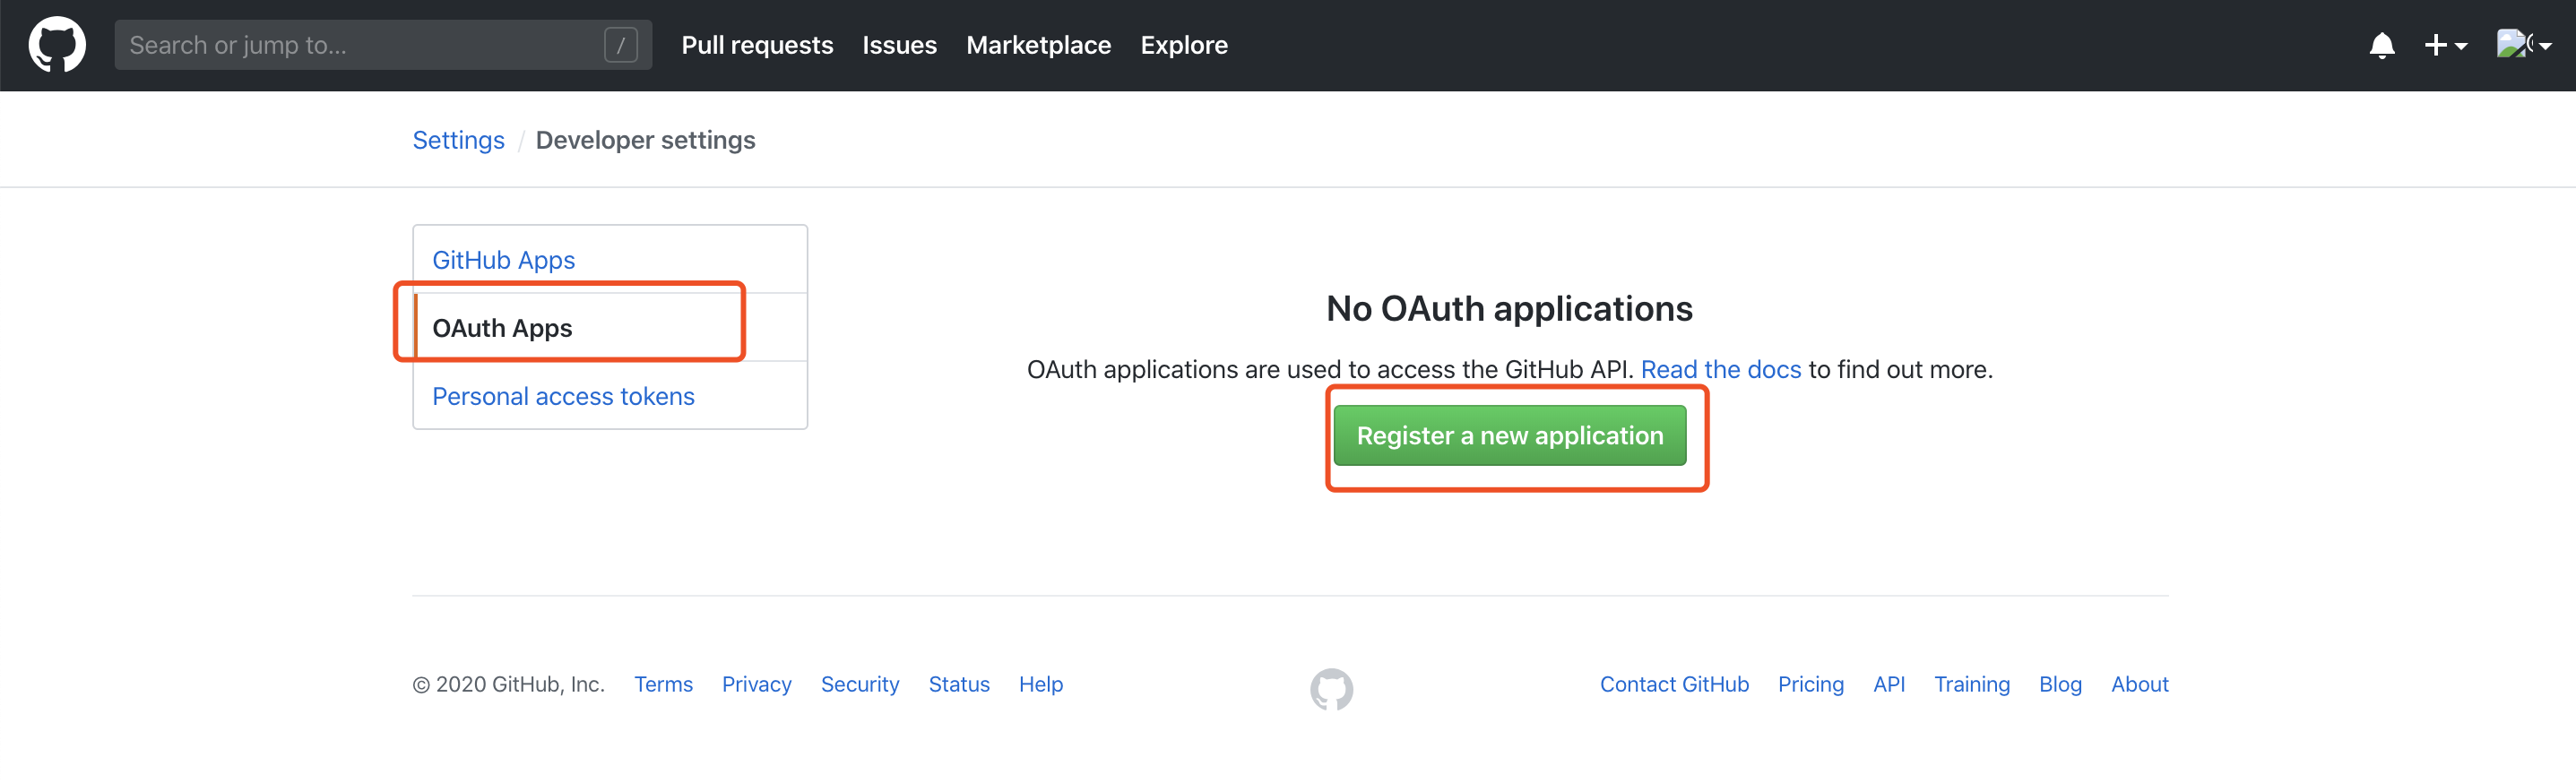The height and width of the screenshot is (783, 2576).
Task: Open the Security footer link
Action: [859, 684]
